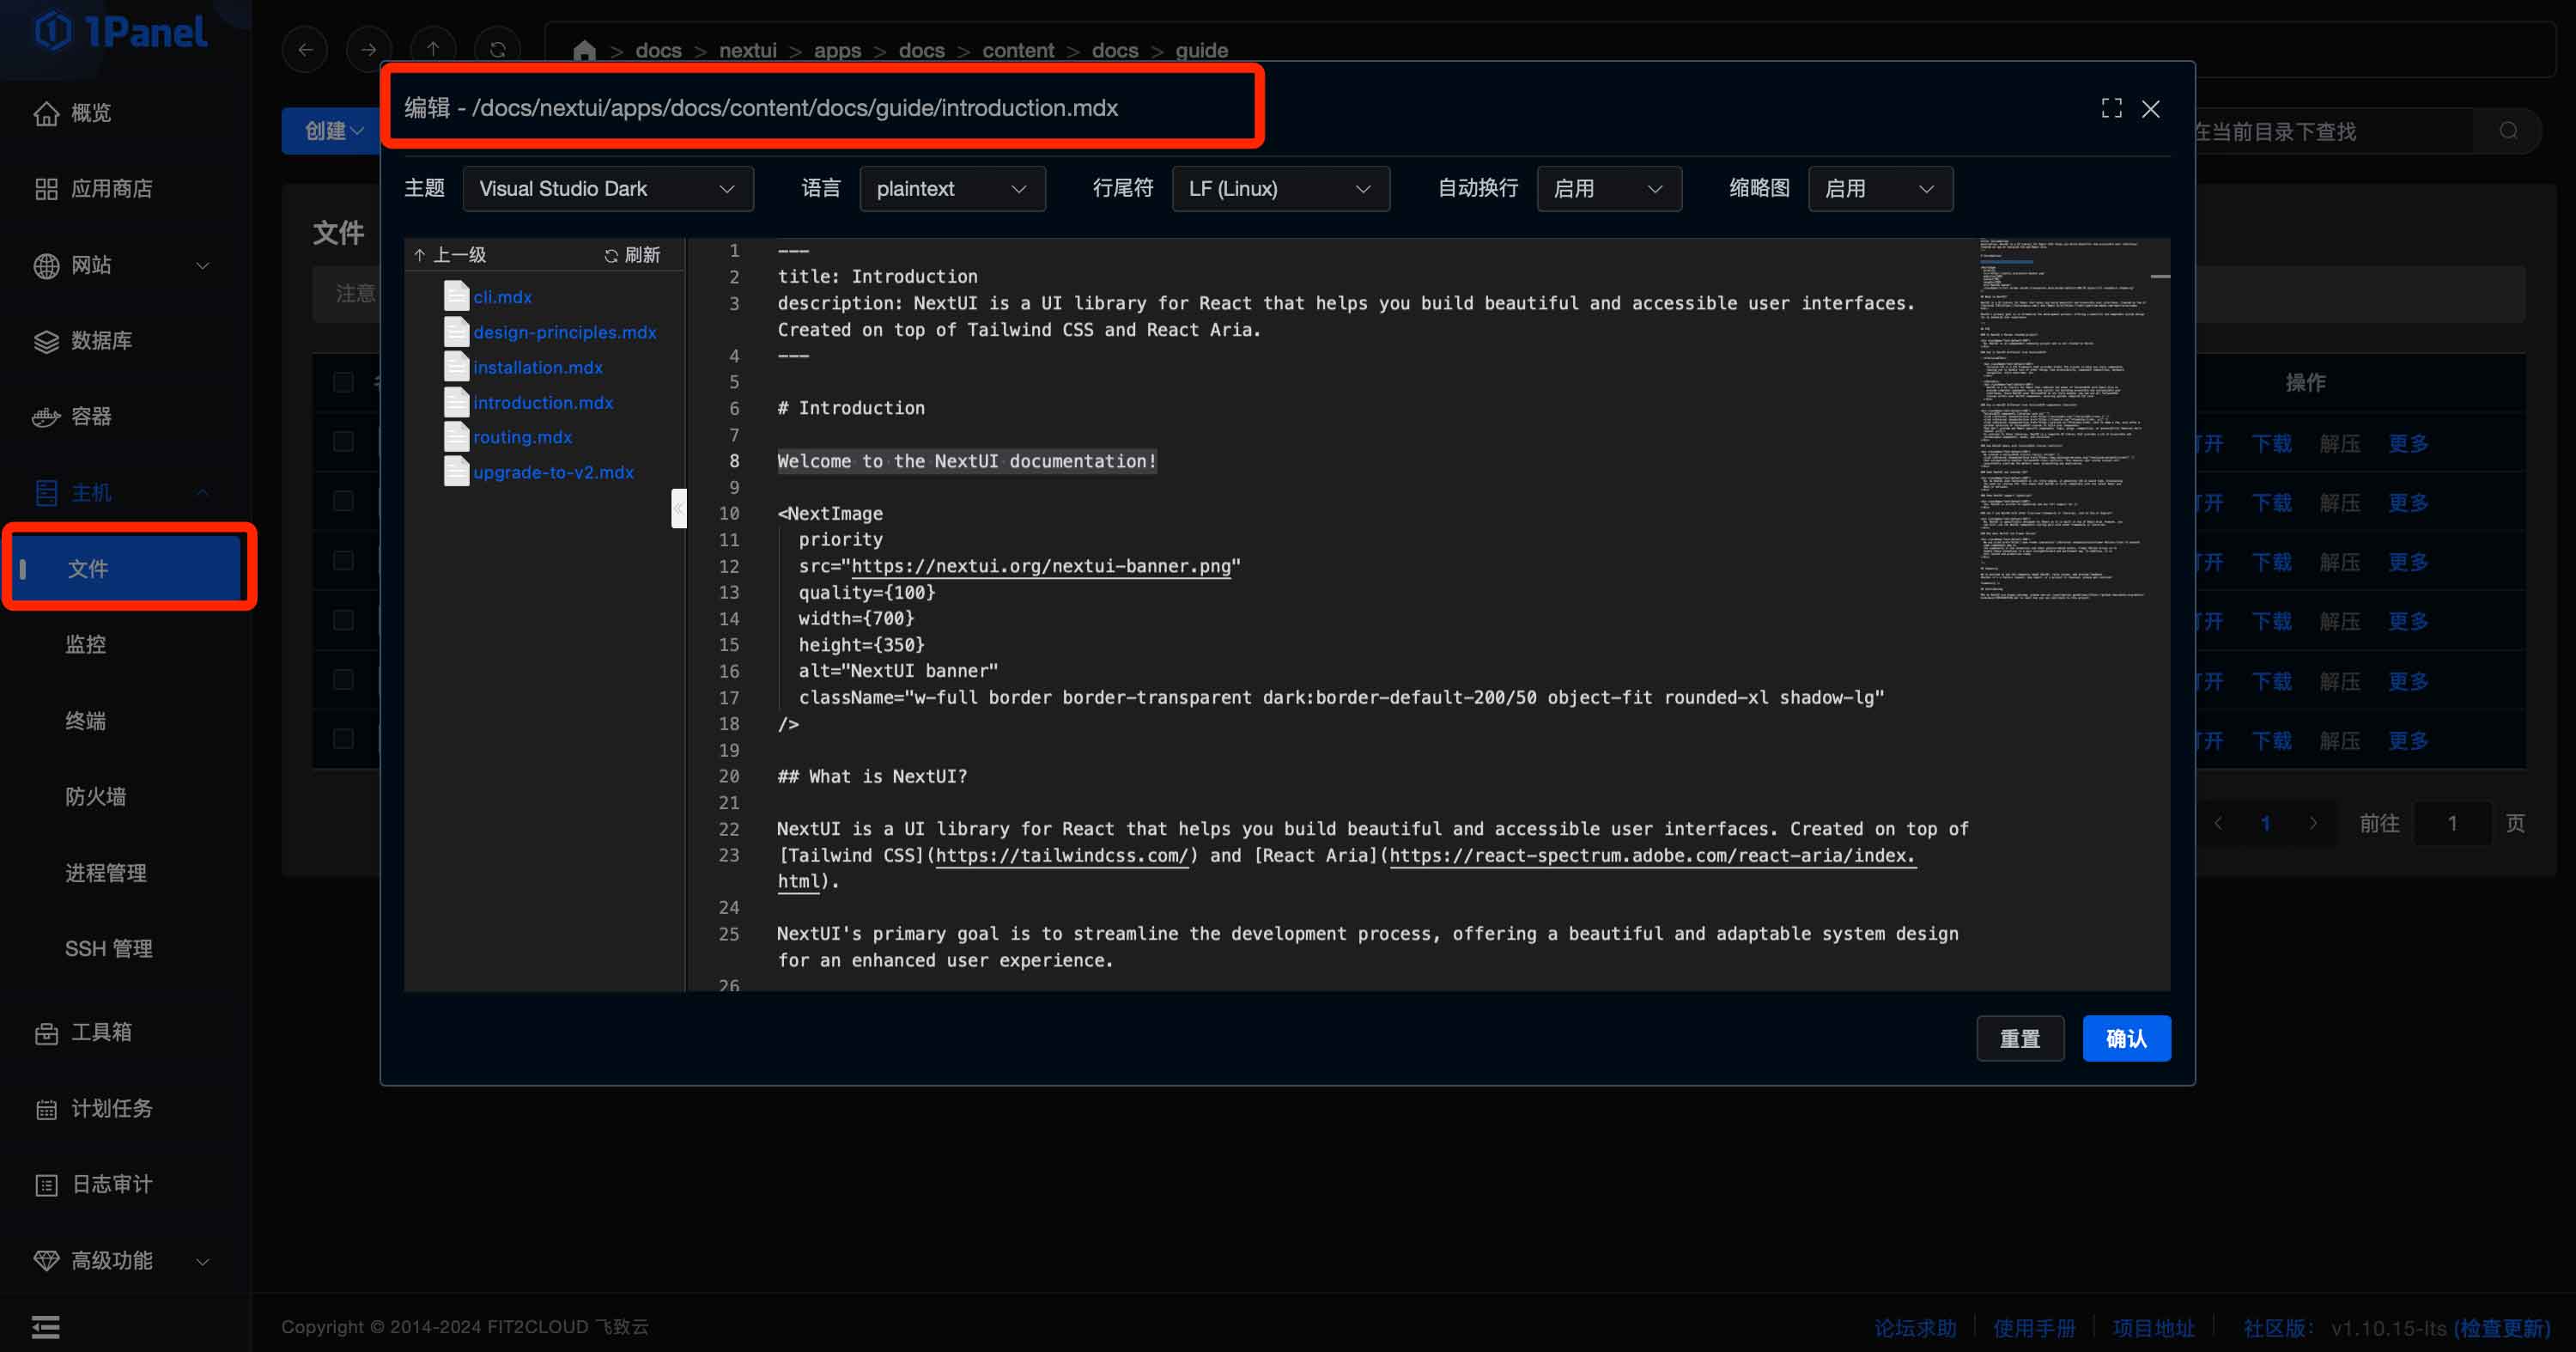This screenshot has height=1352, width=2576.
Task: Open routing.mdx in the file tree
Action: [522, 437]
